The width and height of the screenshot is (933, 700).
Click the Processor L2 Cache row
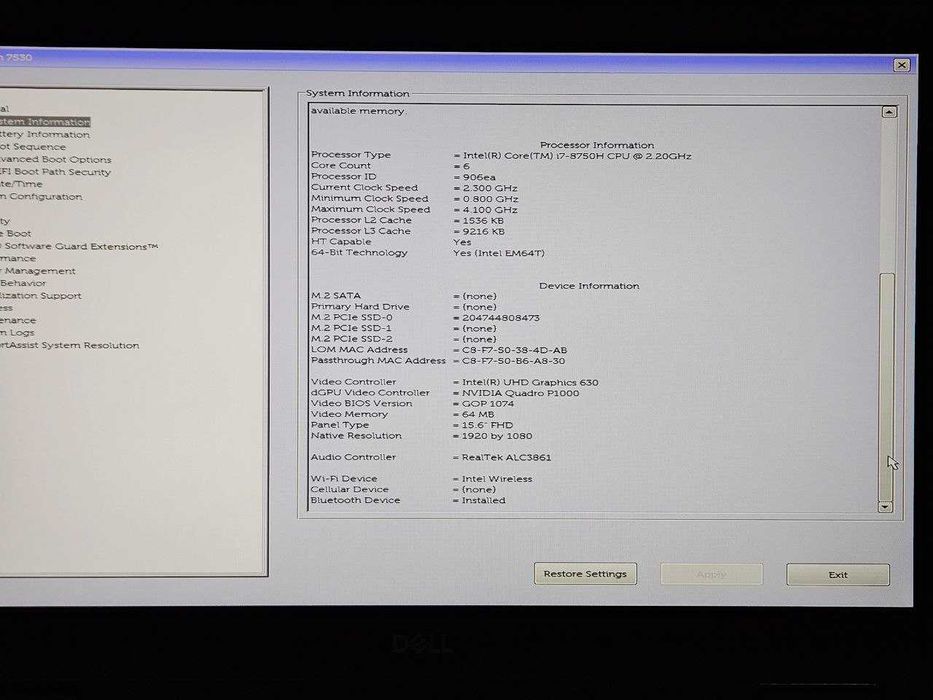tap(408, 220)
